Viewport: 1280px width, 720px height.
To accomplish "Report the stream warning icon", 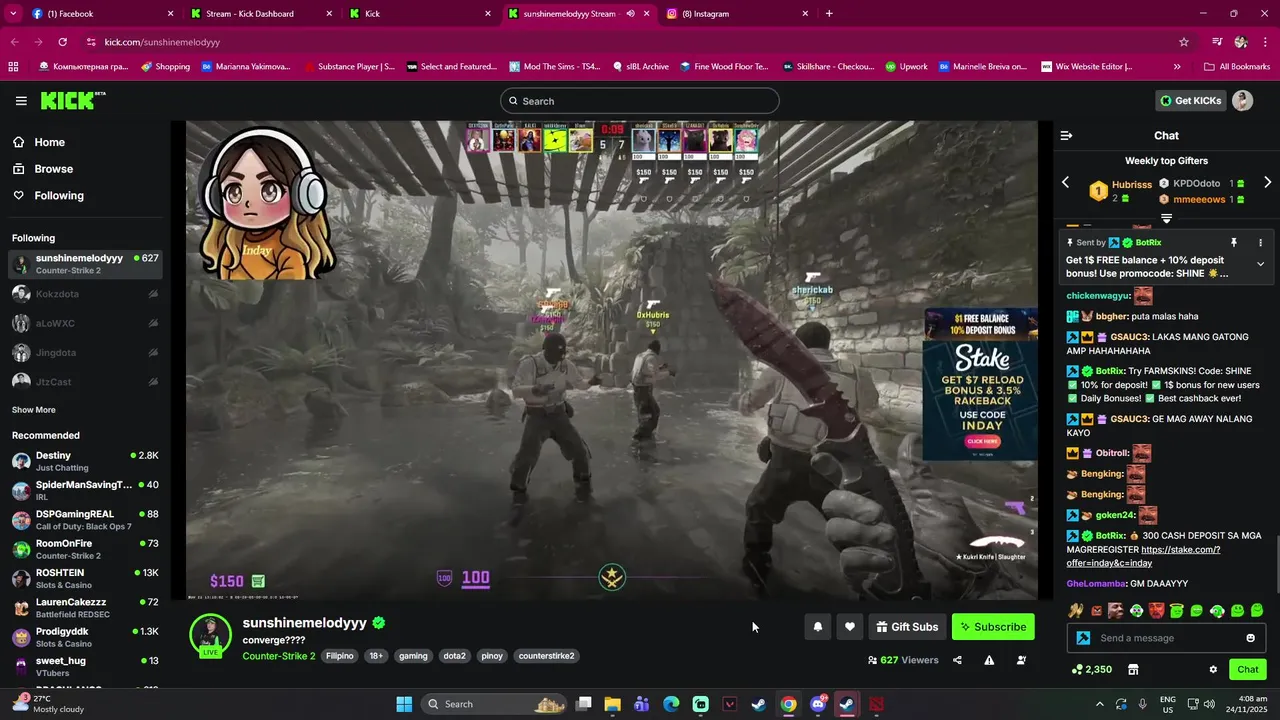I will (x=989, y=660).
